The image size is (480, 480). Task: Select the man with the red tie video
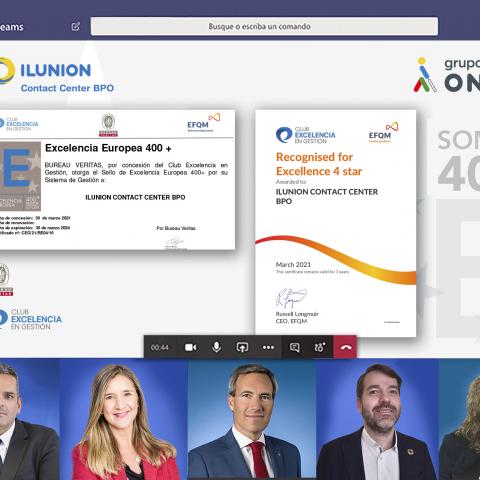pos(252,420)
